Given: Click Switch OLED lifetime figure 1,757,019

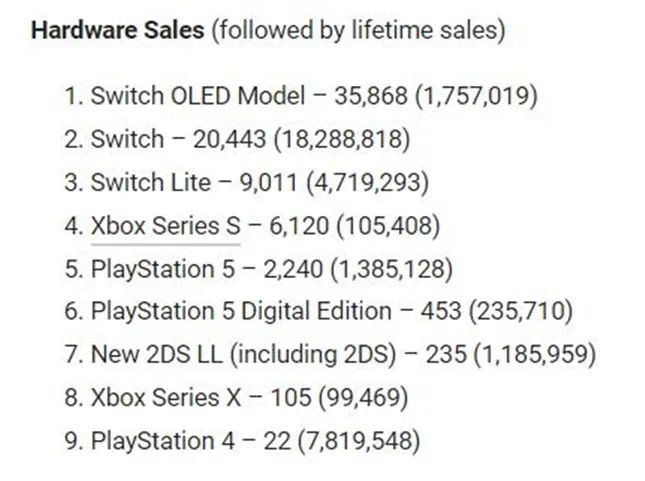Looking at the screenshot, I should (474, 96).
